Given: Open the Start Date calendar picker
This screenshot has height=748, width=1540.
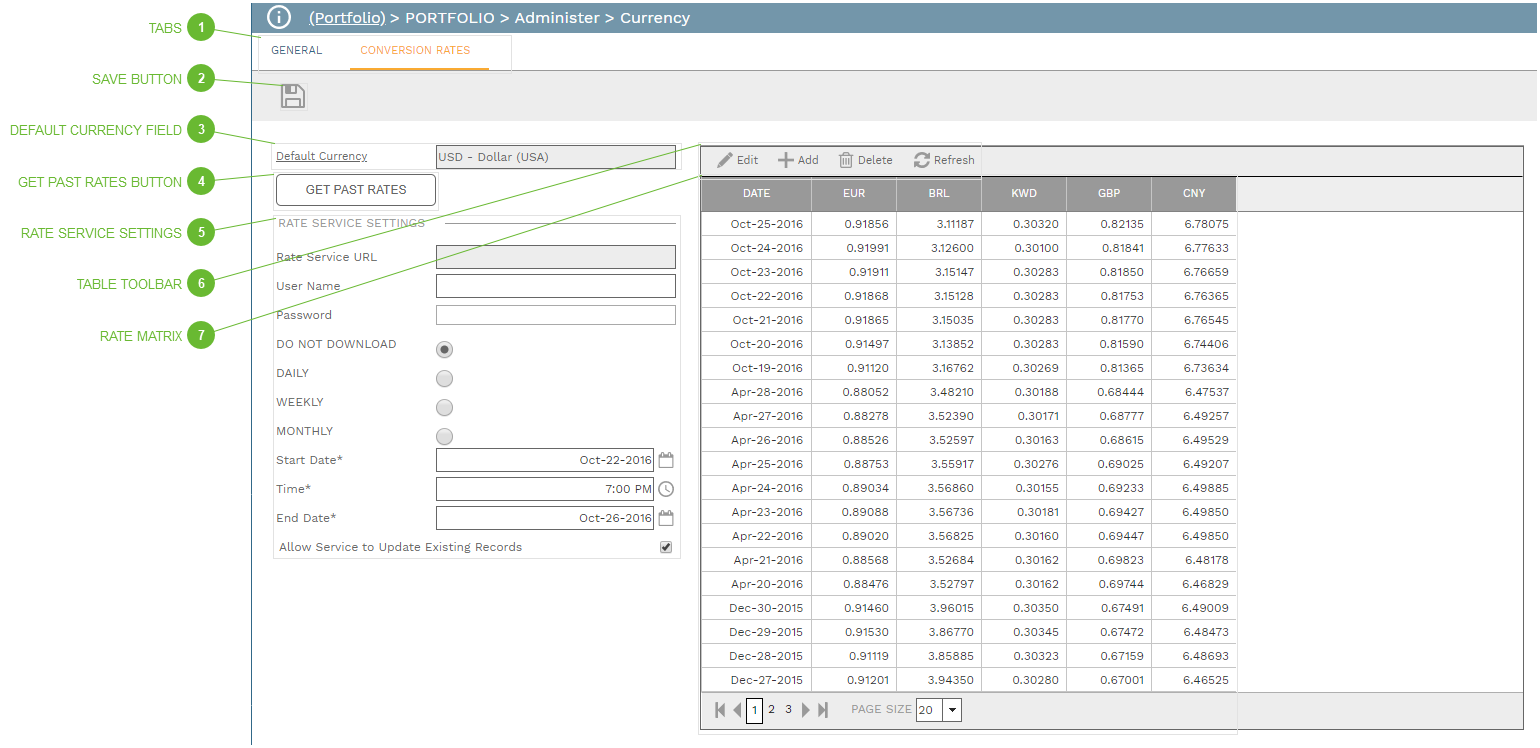Looking at the screenshot, I should [667, 461].
